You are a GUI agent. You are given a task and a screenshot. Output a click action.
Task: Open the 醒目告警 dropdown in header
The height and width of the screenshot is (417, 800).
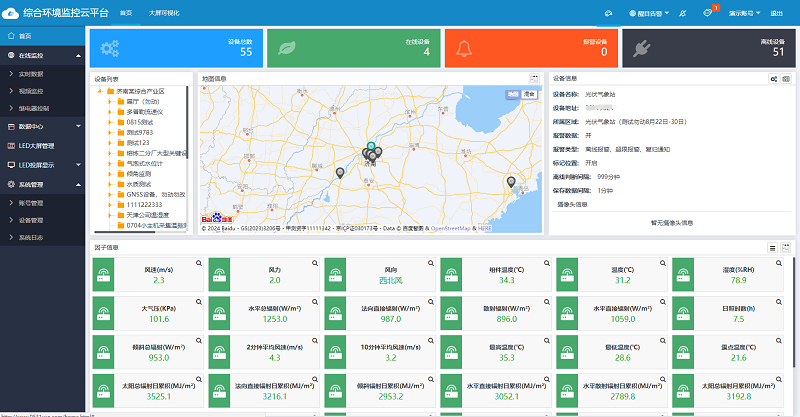[x=649, y=13]
